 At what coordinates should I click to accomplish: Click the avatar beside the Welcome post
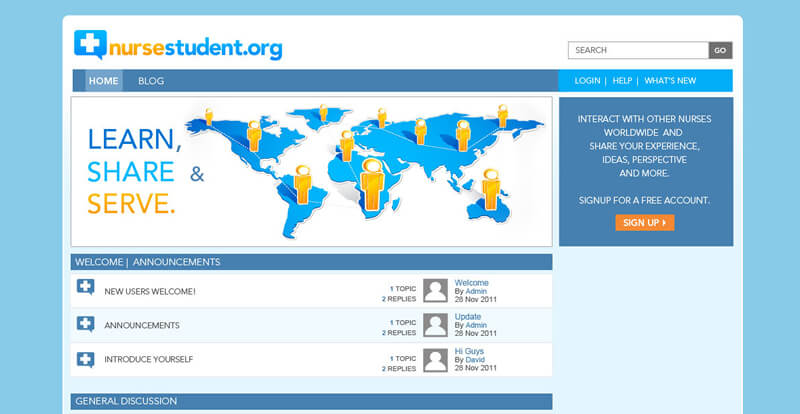435,290
